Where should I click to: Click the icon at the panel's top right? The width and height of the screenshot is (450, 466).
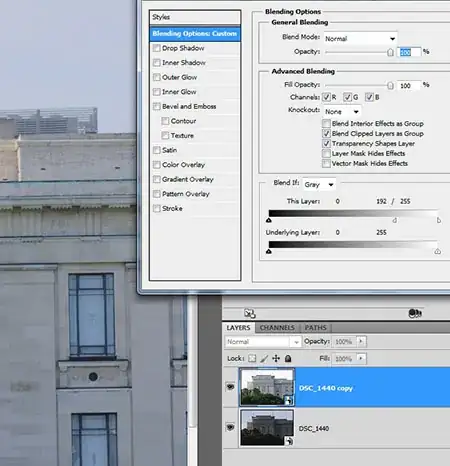coord(415,313)
